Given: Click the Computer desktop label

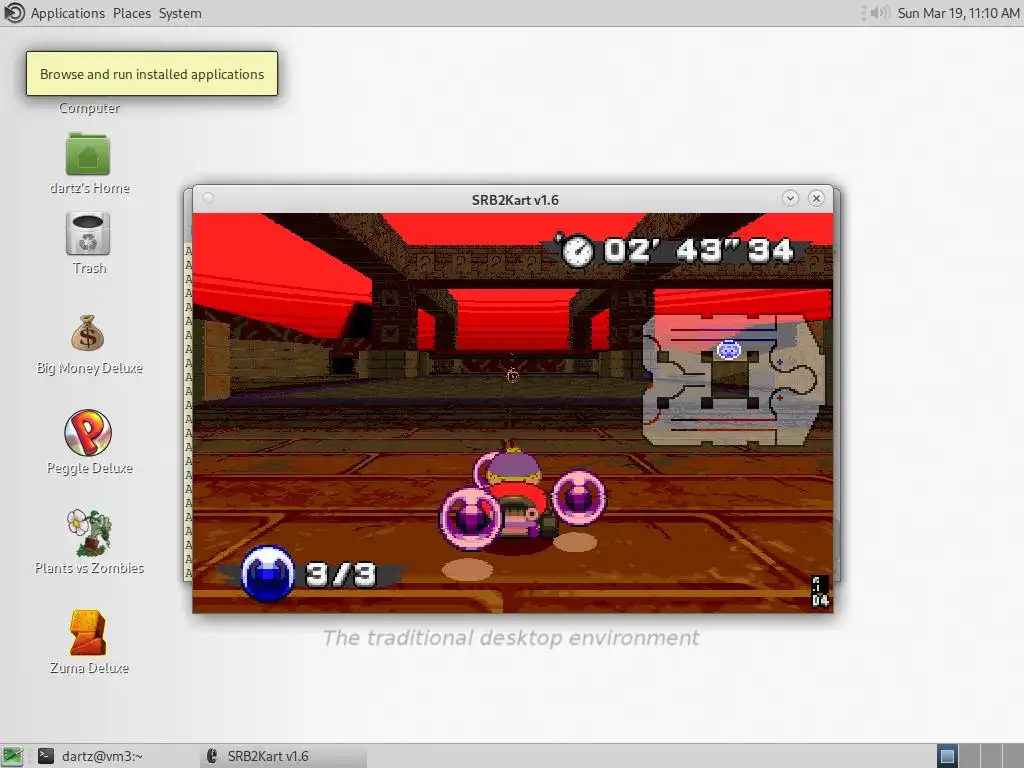Looking at the screenshot, I should click(89, 108).
